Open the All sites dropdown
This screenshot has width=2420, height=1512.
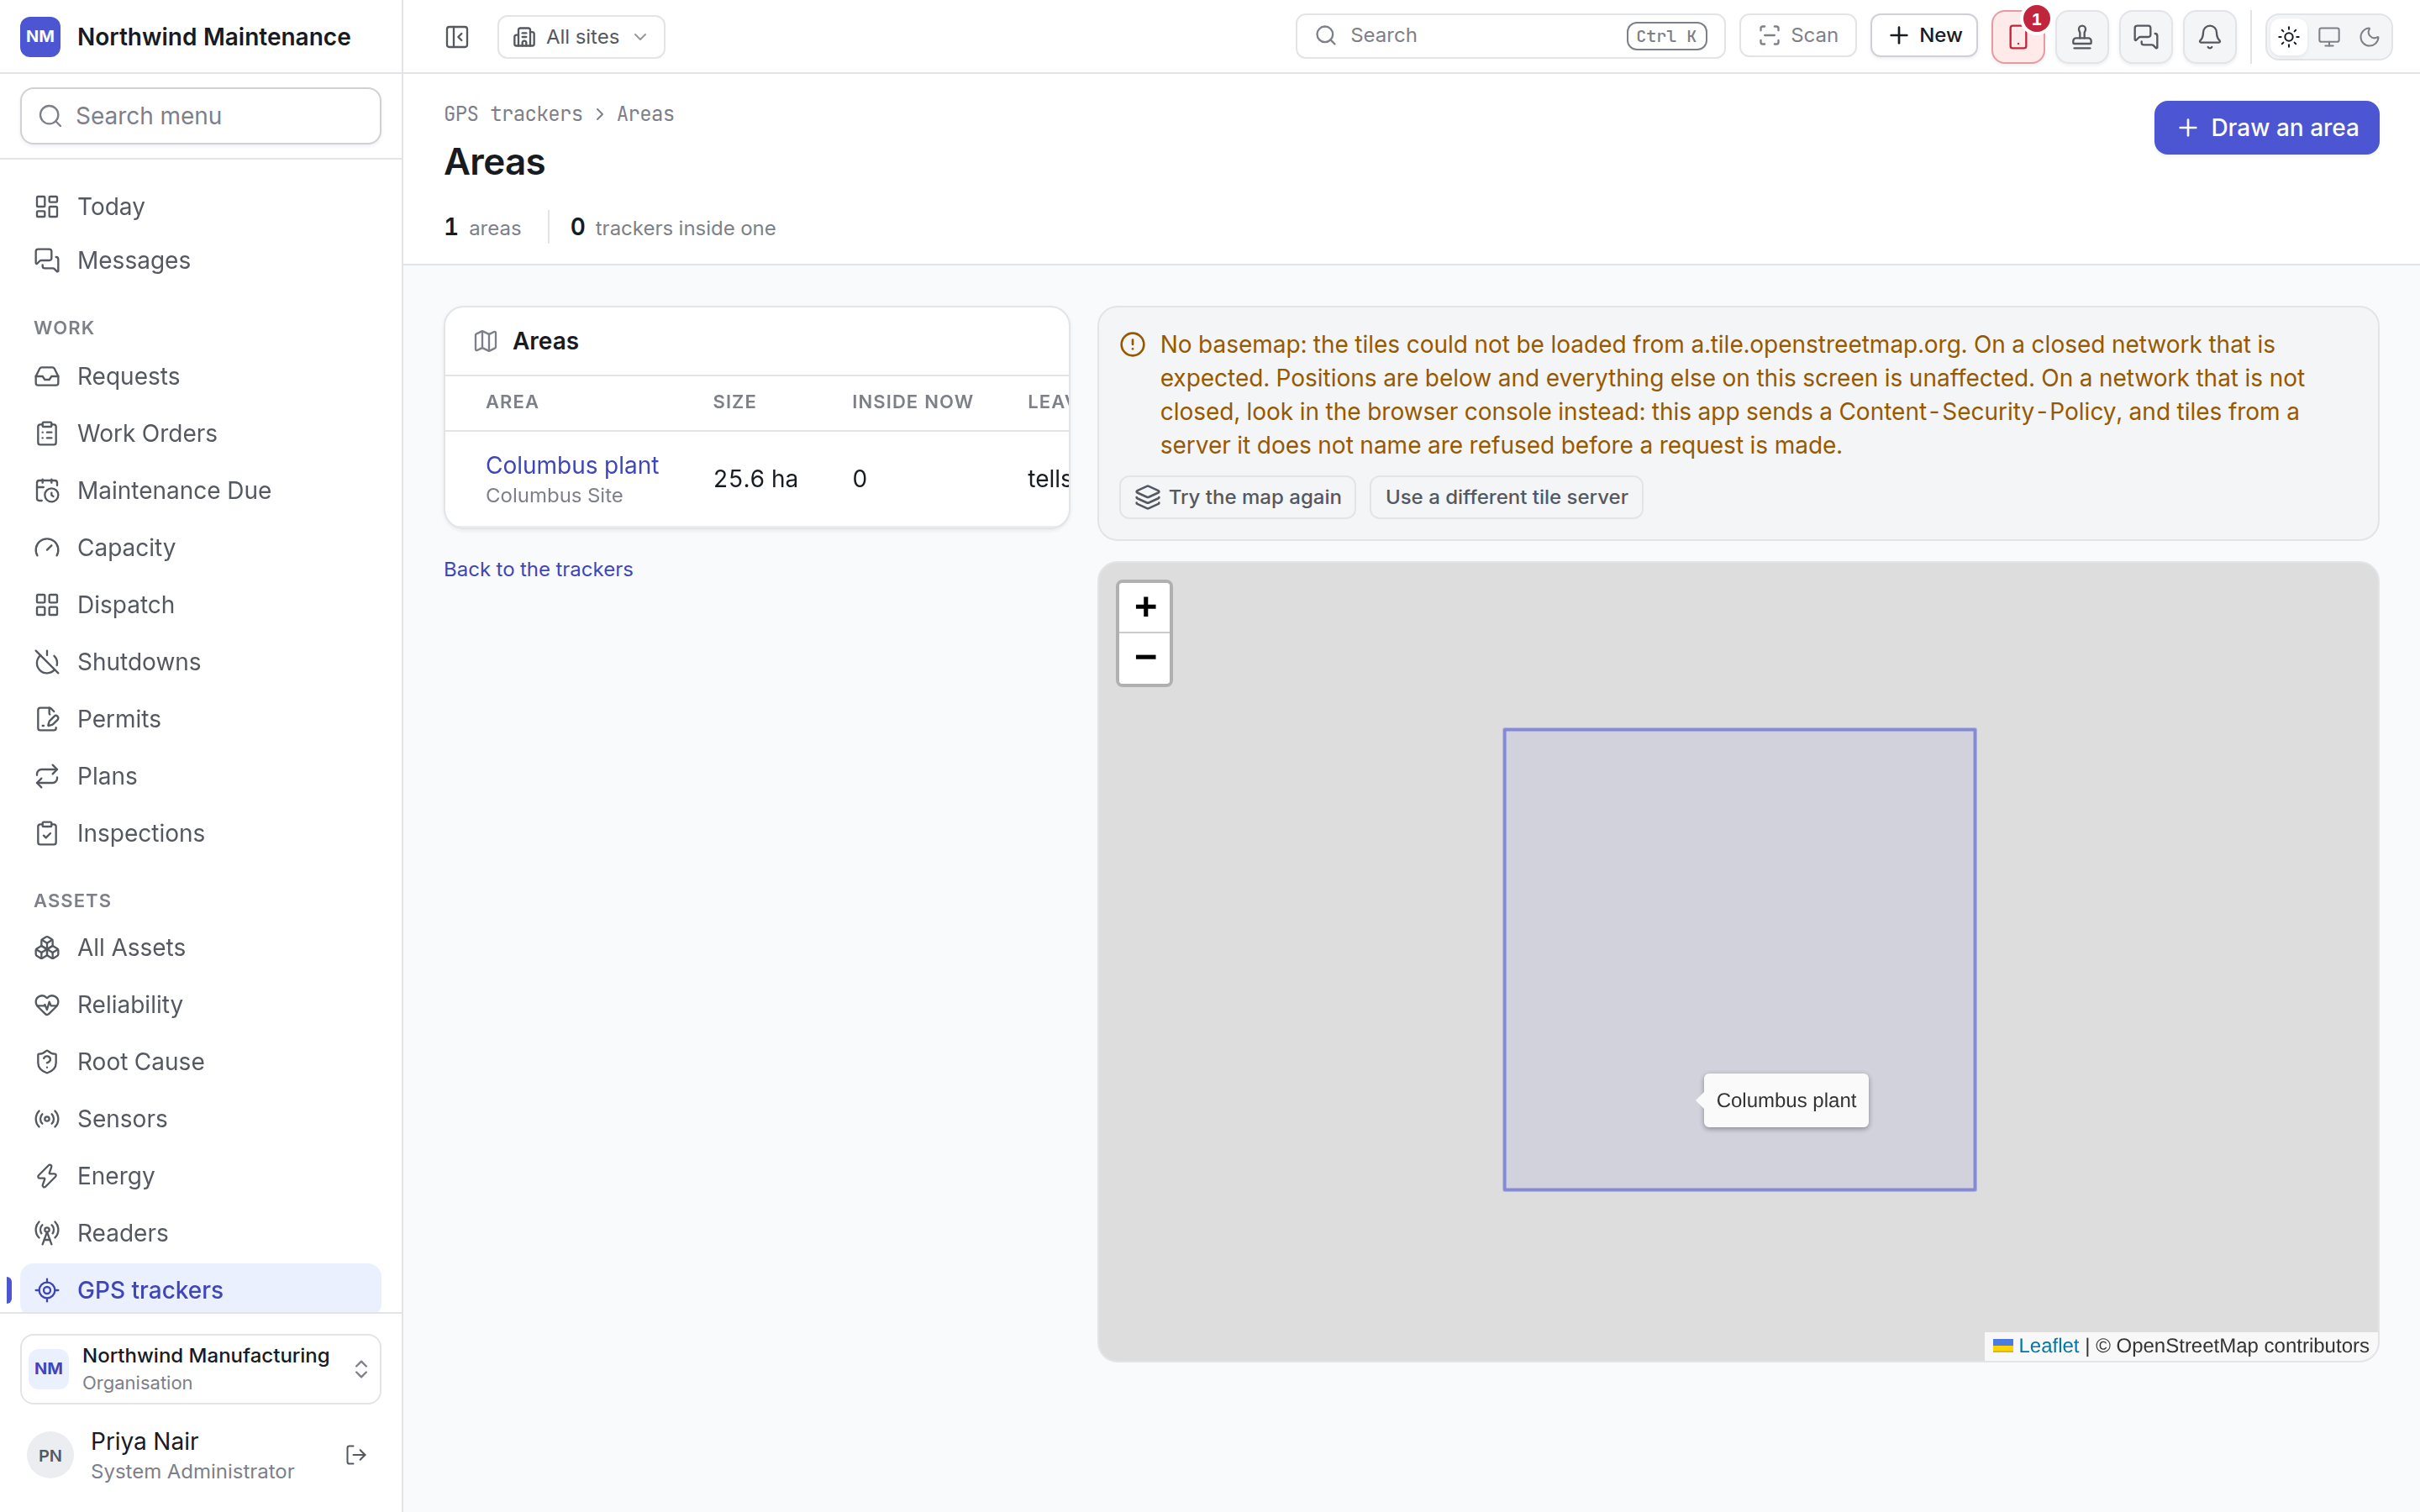click(x=581, y=37)
